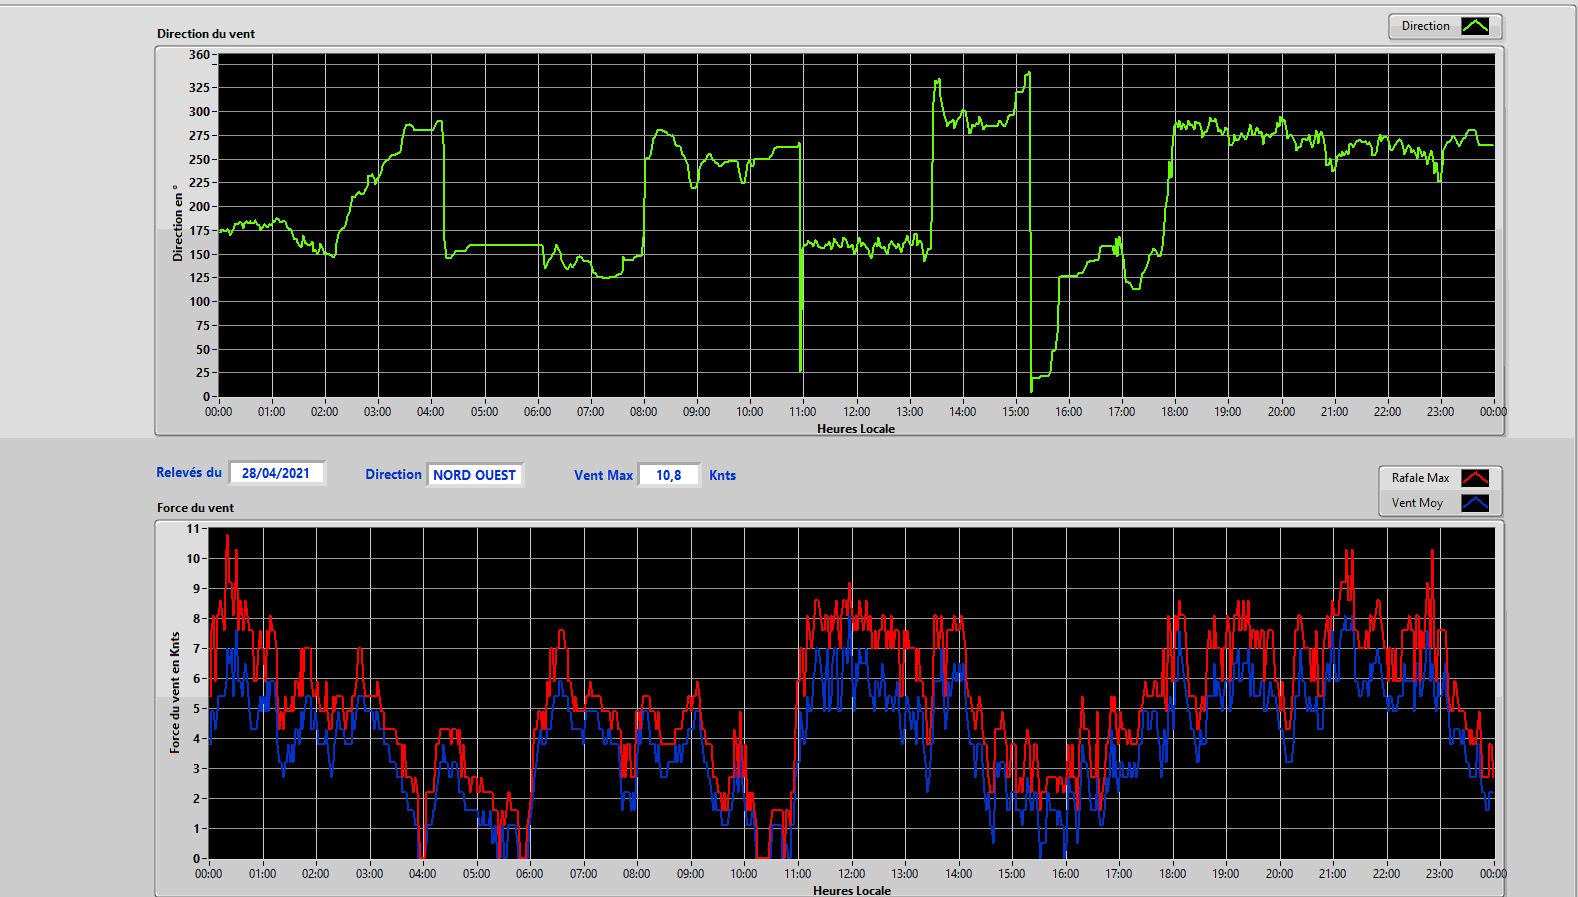Click the 06:00 tick on force chart

[x=530, y=873]
